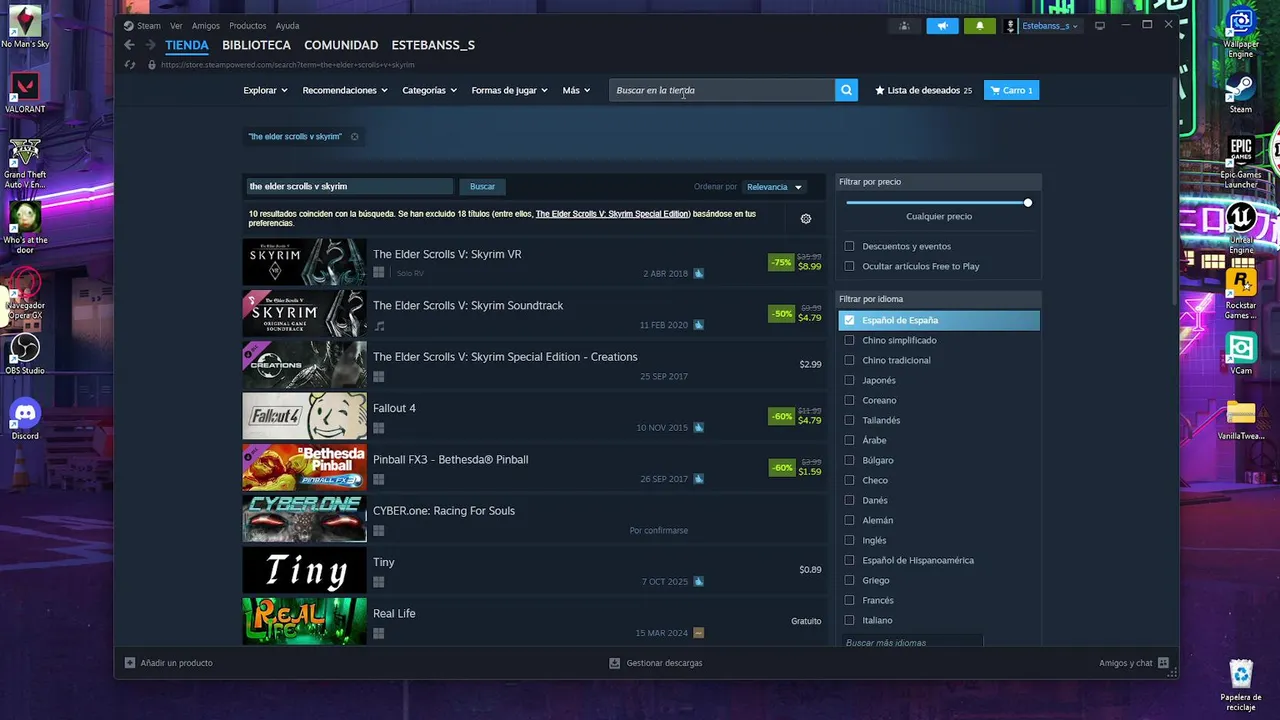Click the blue announcements megaphone icon

click(942, 25)
